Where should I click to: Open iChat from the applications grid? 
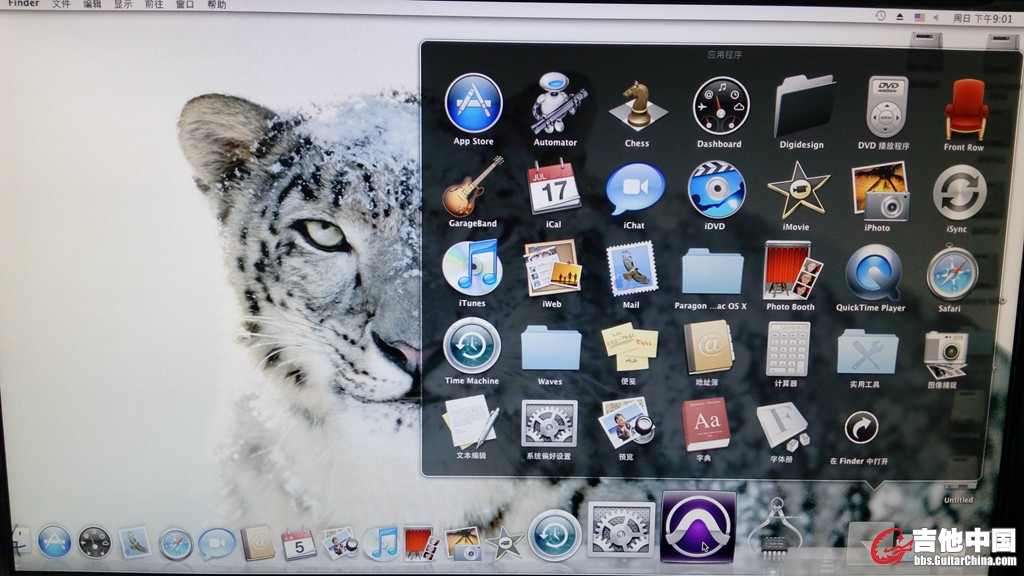point(634,189)
